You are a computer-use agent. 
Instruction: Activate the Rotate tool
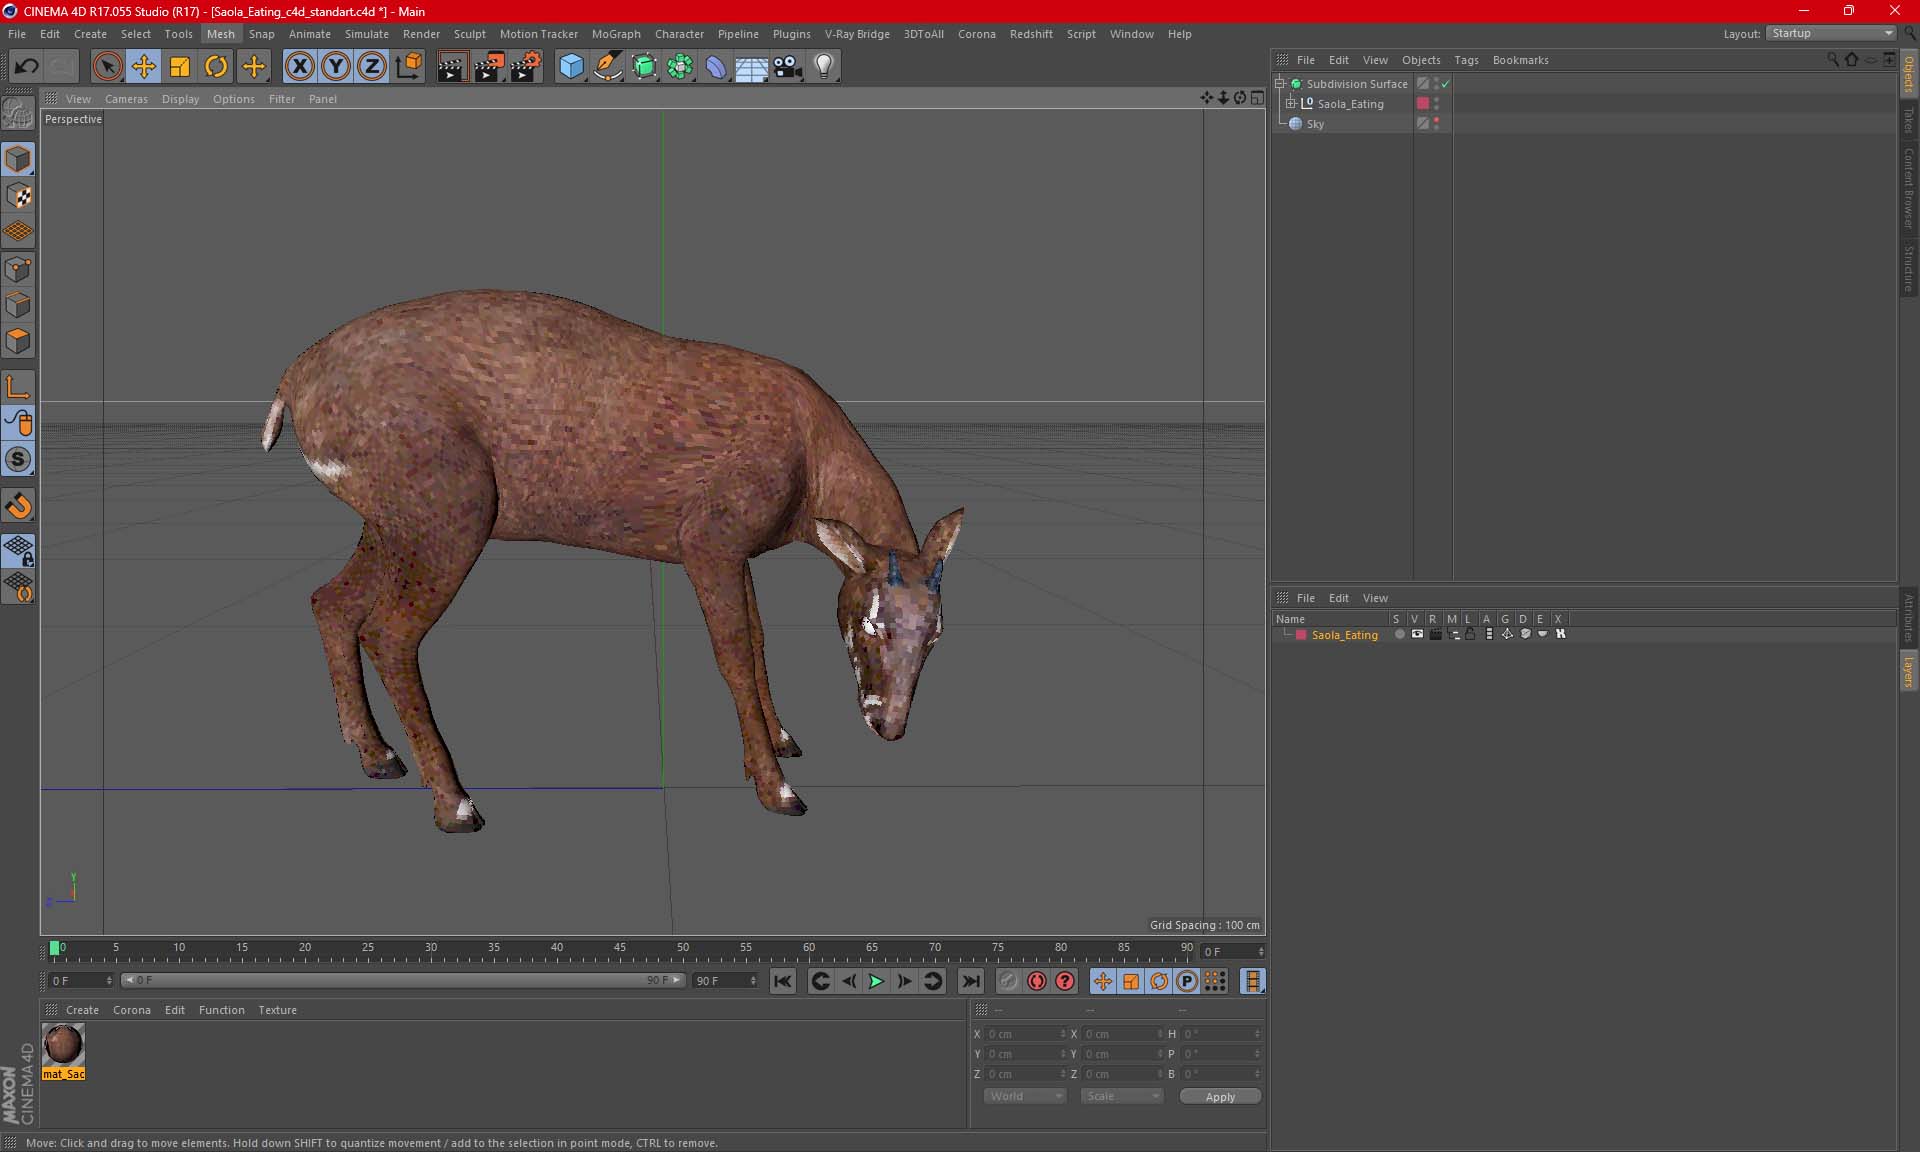(216, 67)
